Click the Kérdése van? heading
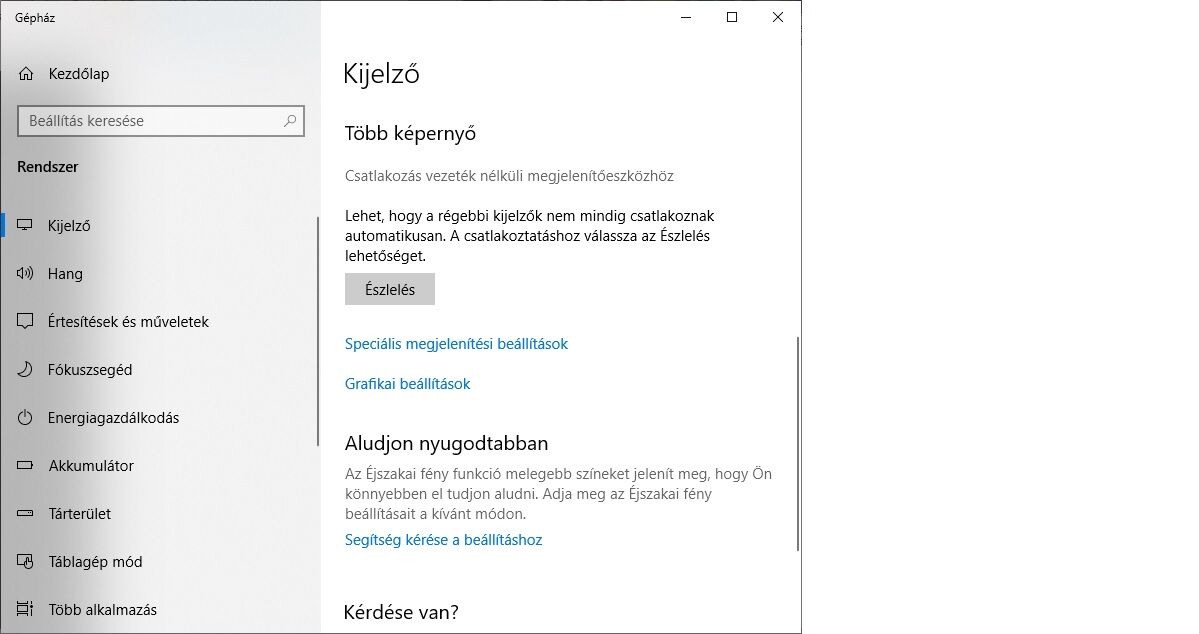 [401, 613]
